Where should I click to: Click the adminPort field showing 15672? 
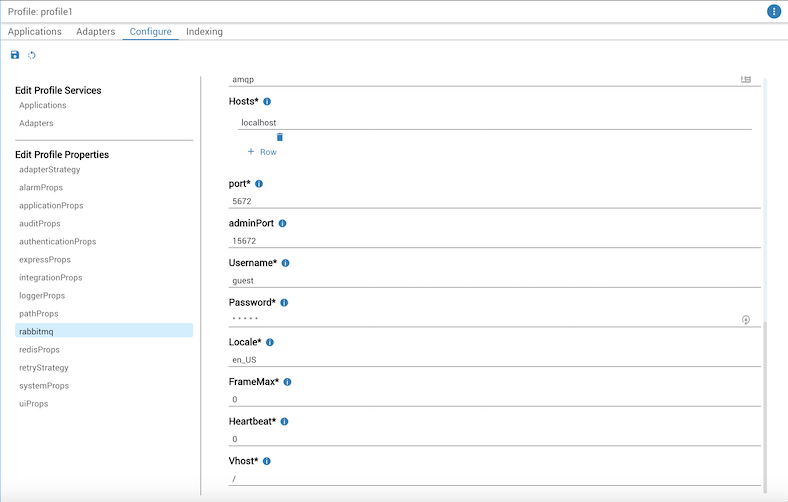[495, 241]
